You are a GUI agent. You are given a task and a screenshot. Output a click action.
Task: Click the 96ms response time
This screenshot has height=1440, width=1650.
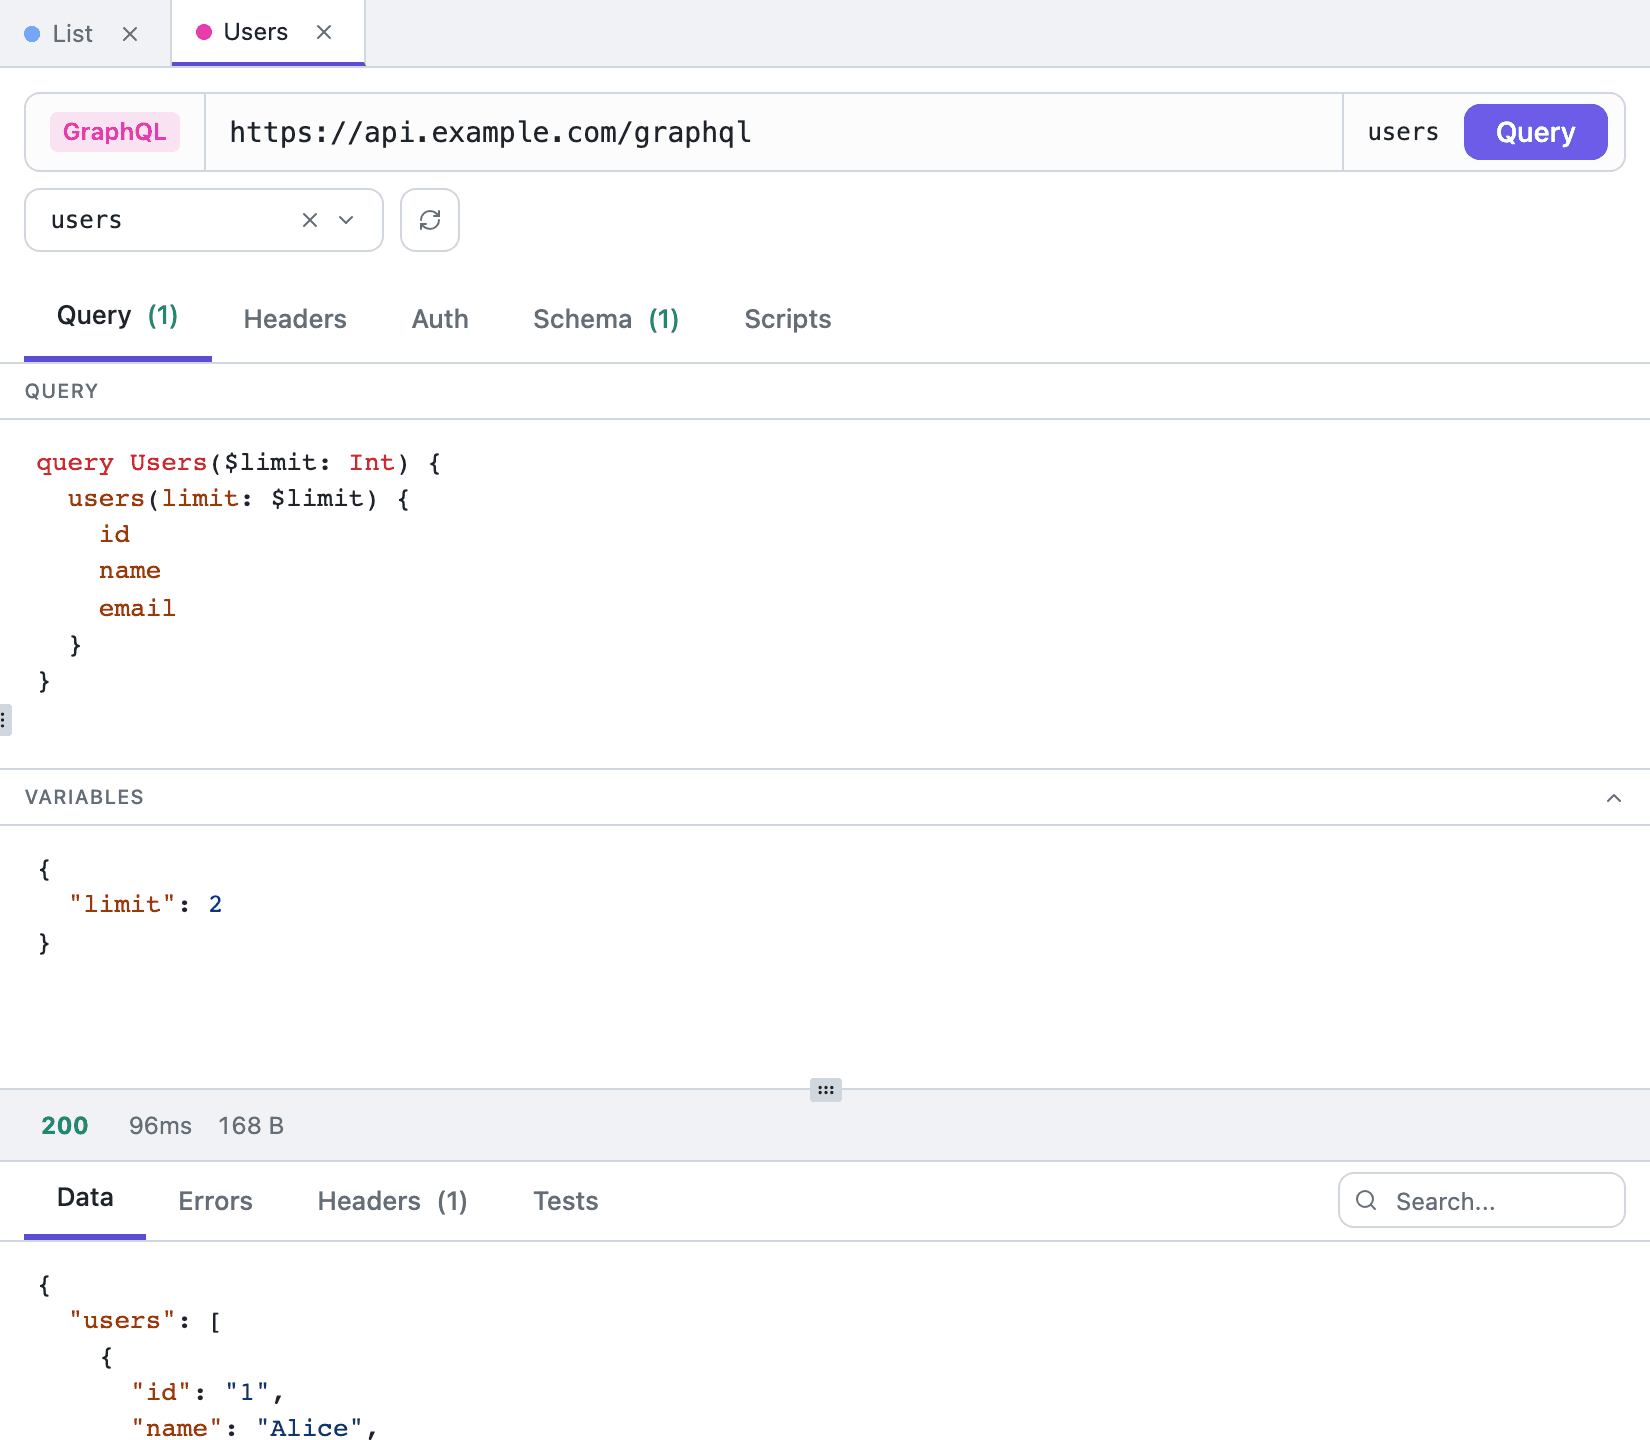point(160,1126)
